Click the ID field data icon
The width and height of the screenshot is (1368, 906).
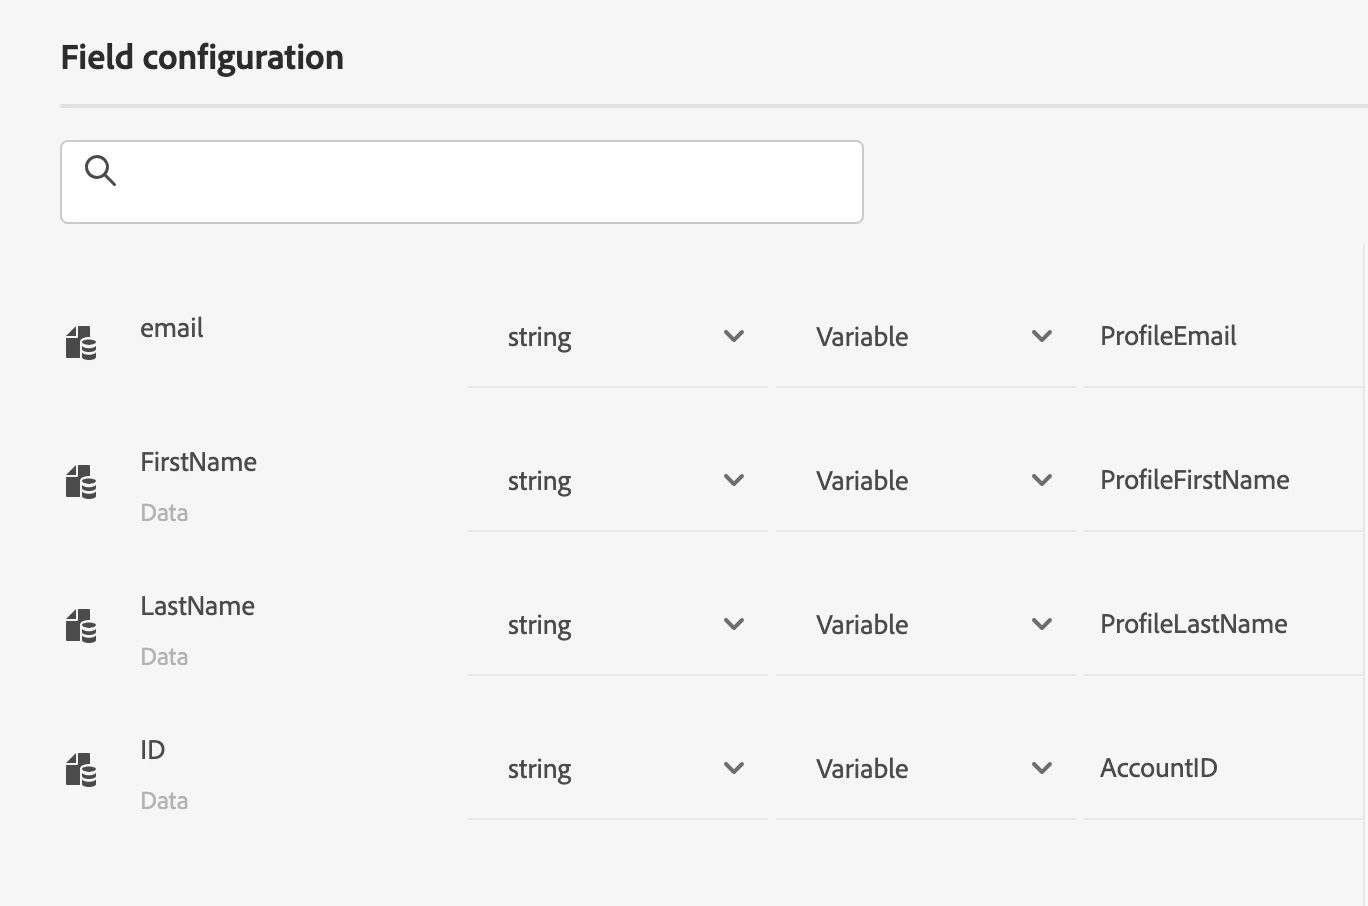point(81,770)
